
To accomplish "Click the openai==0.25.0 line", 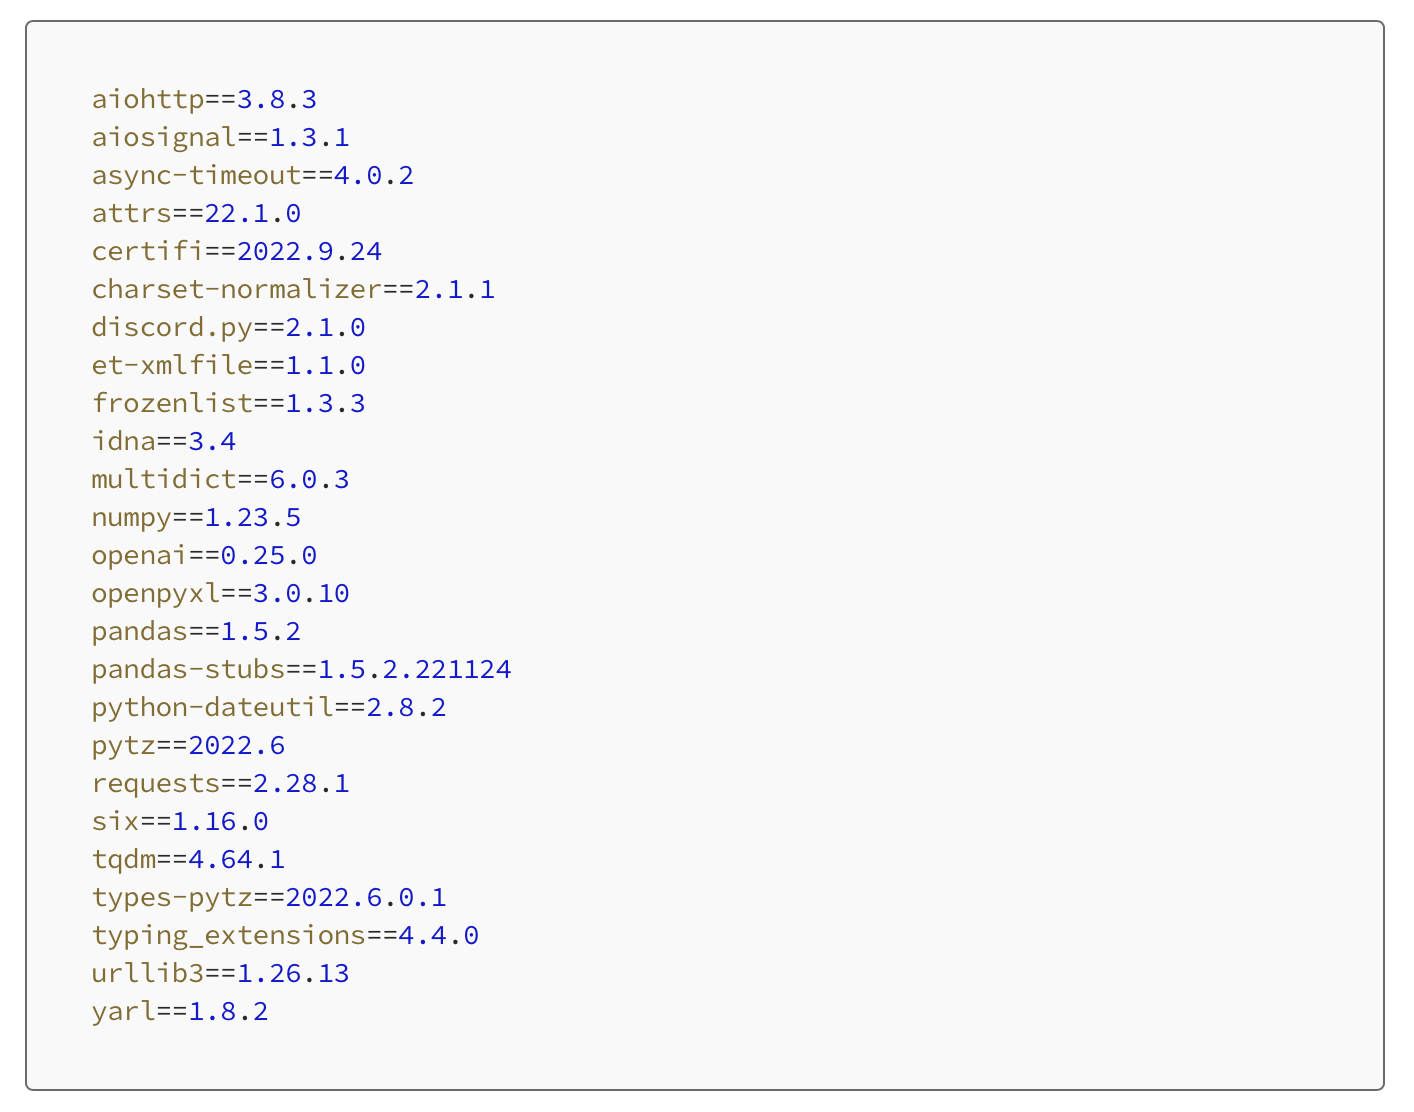I will [204, 555].
